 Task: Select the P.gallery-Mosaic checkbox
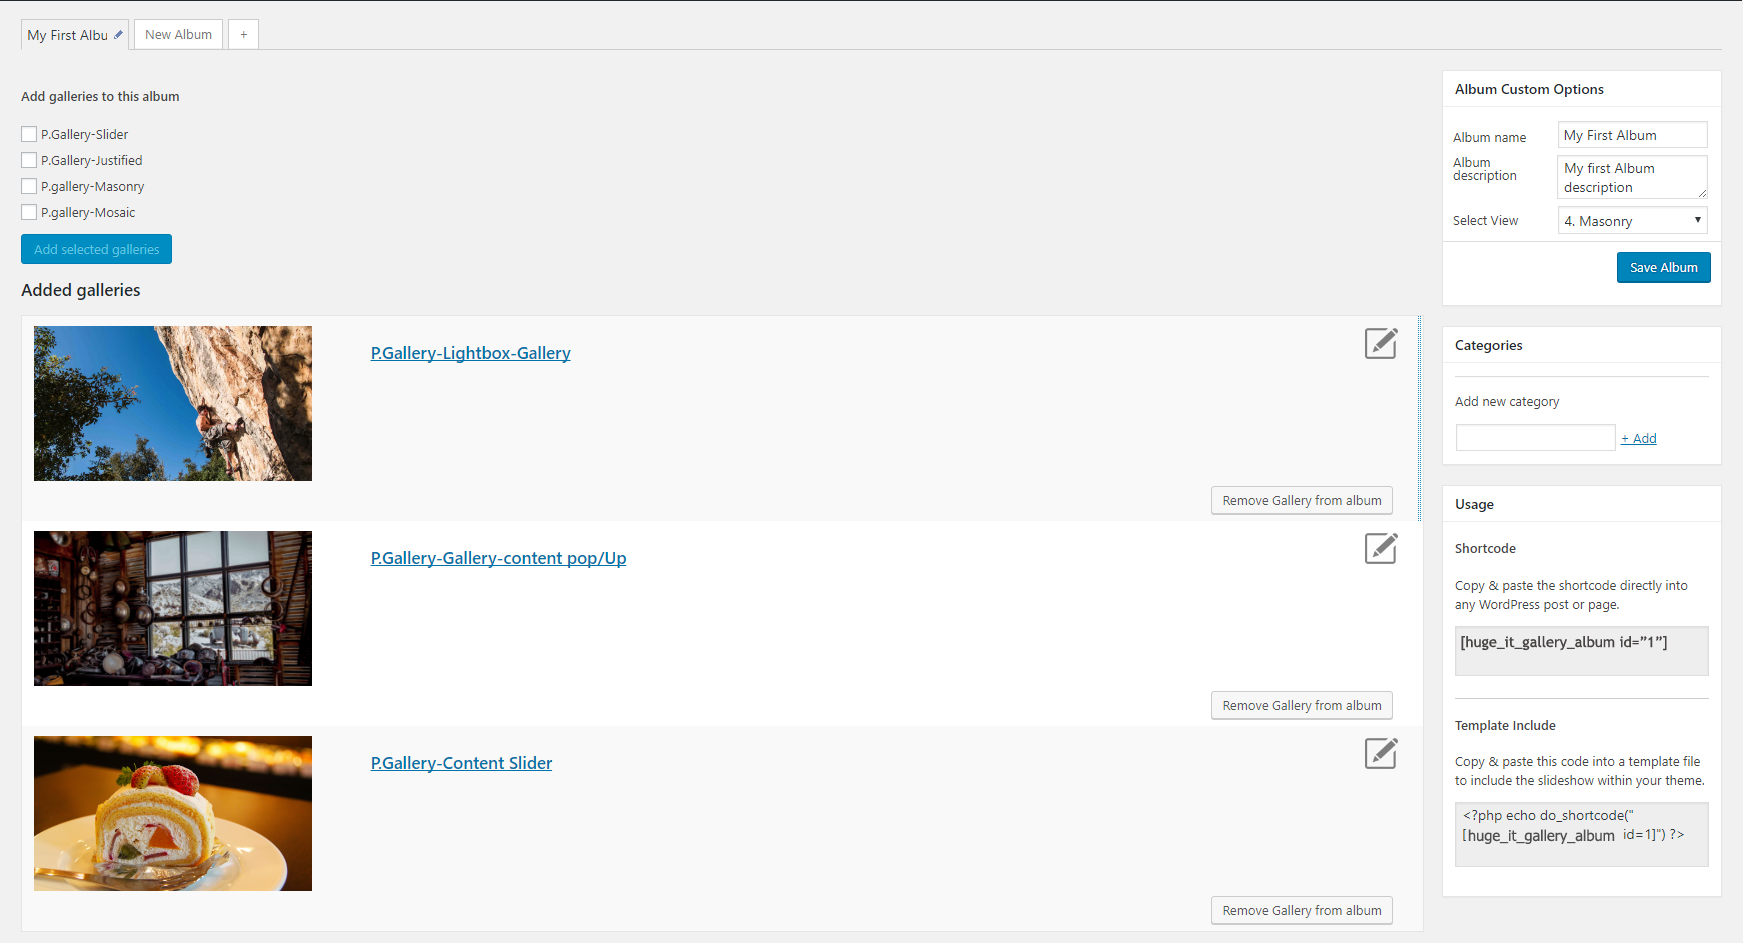point(29,212)
